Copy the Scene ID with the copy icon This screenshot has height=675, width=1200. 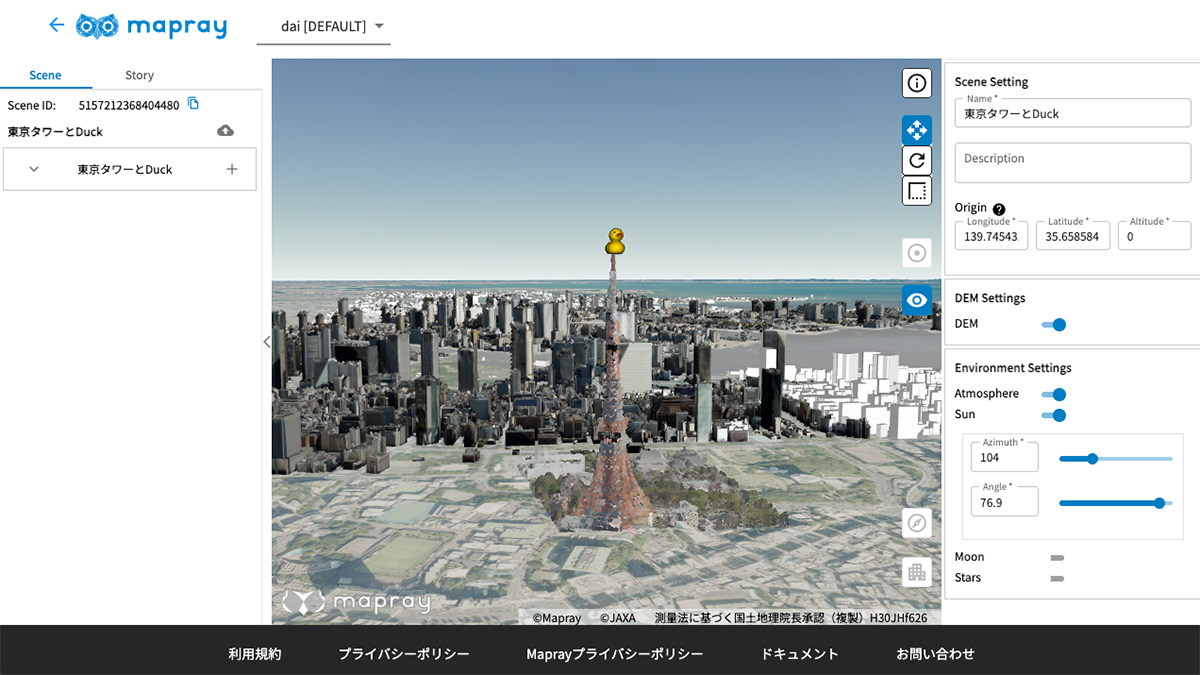coord(194,104)
